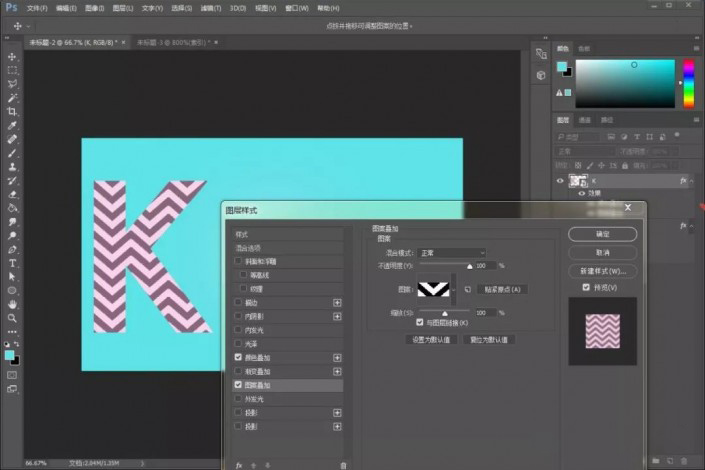
Task: Switch to the 未标题-3 document tab
Action: (174, 42)
